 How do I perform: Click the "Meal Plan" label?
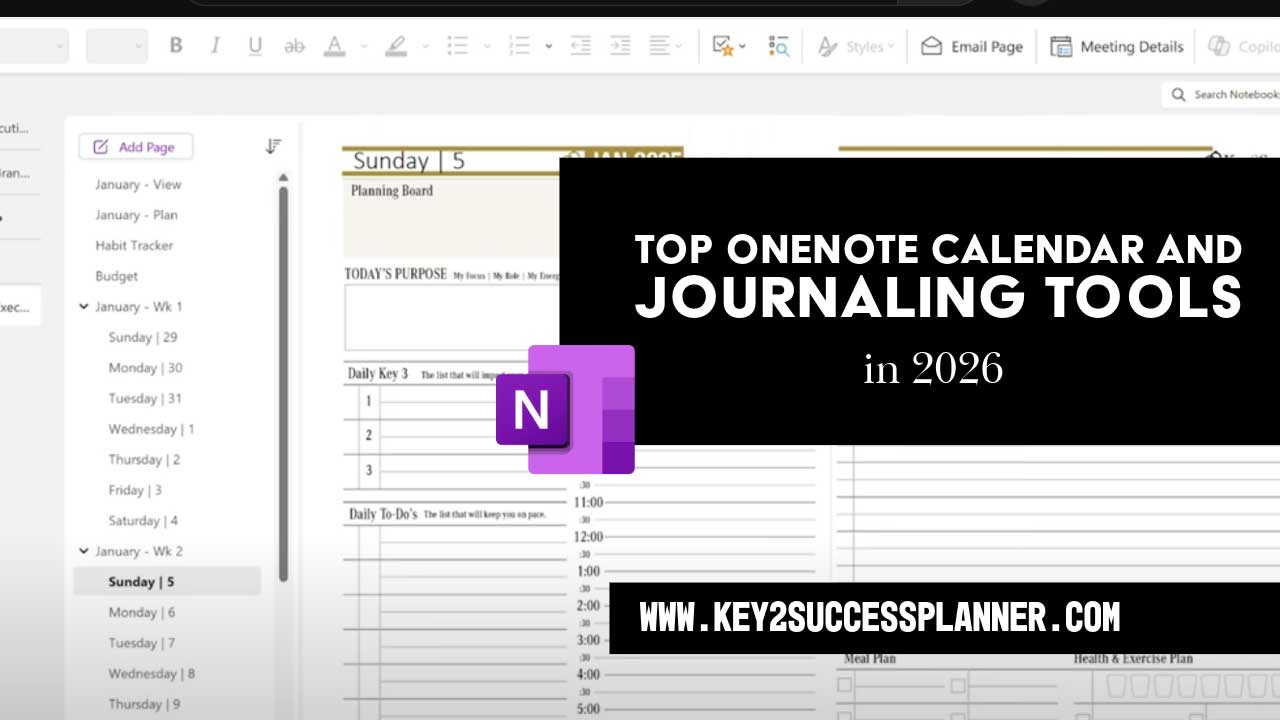click(870, 659)
